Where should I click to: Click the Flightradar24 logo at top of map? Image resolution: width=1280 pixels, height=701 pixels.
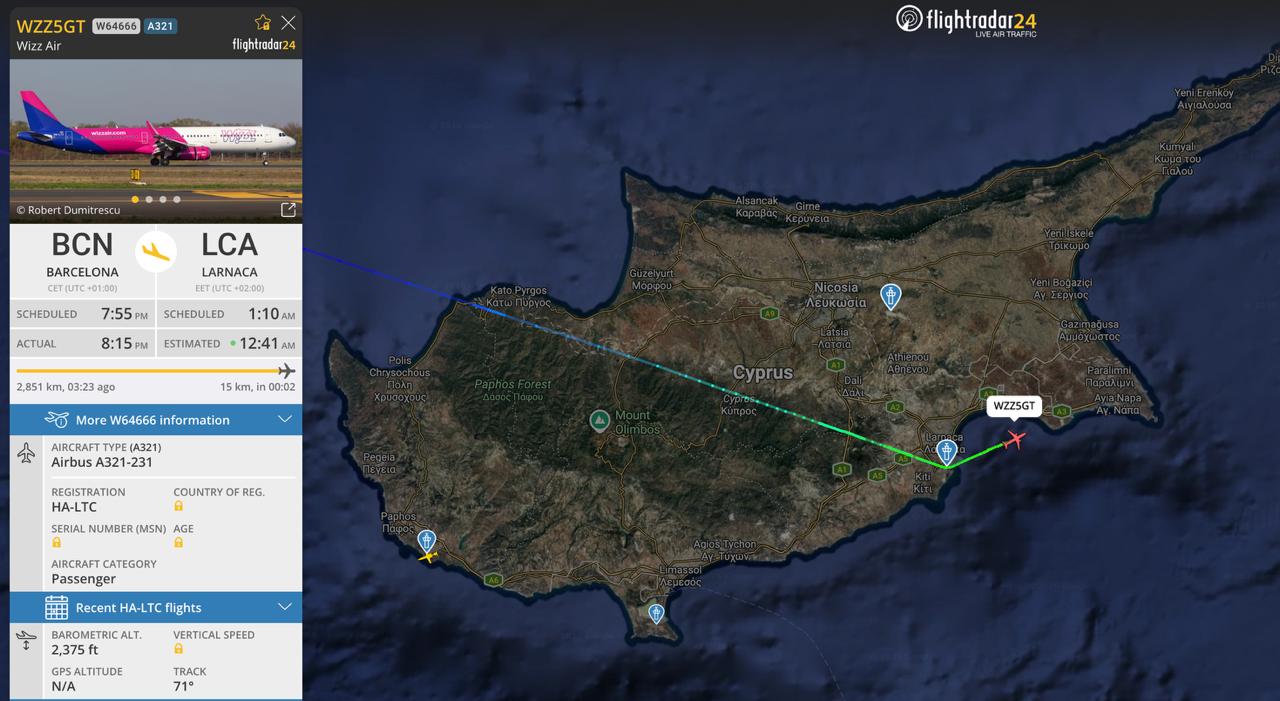pyautogui.click(x=966, y=20)
